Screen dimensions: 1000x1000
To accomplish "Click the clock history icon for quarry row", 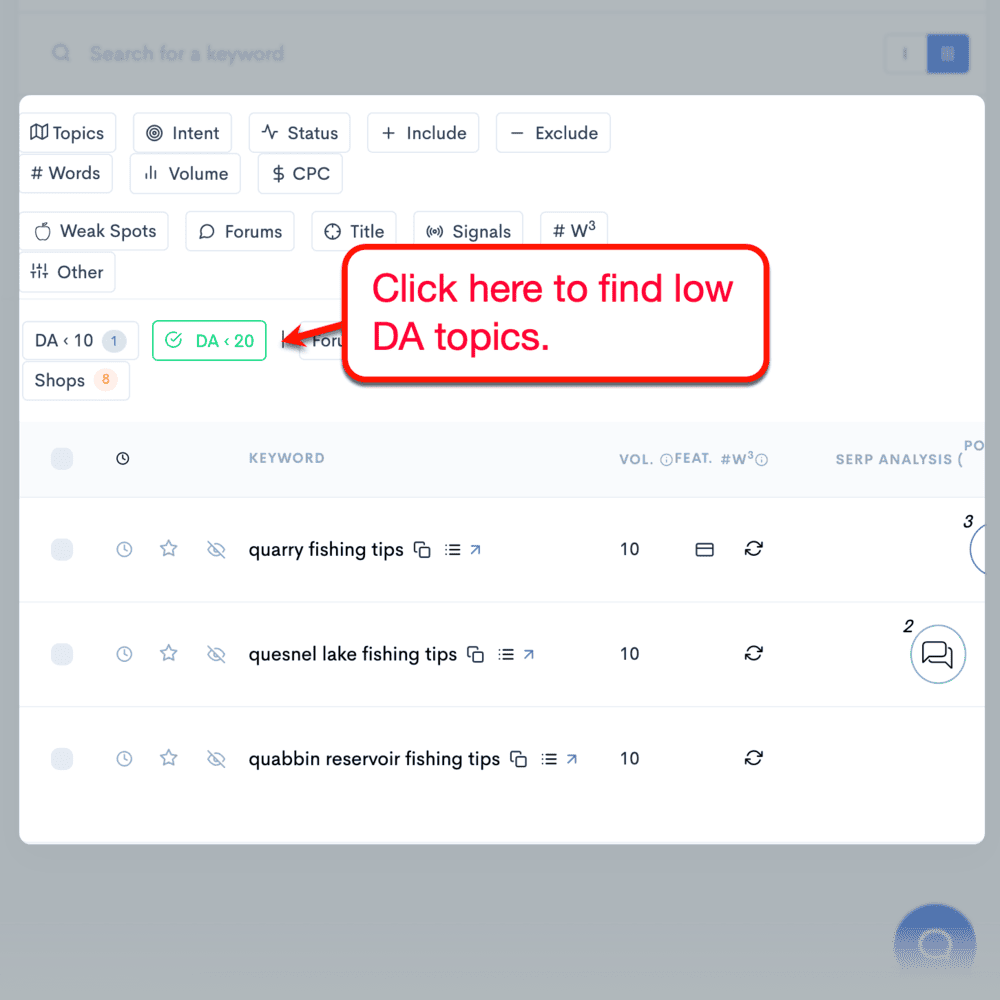I will click(124, 549).
